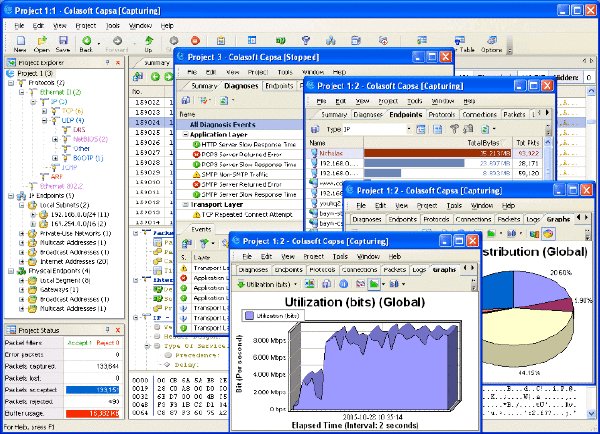This screenshot has height=434, width=600.
Task: Switch to Summary tab in Project 3 window
Action: tap(204, 86)
